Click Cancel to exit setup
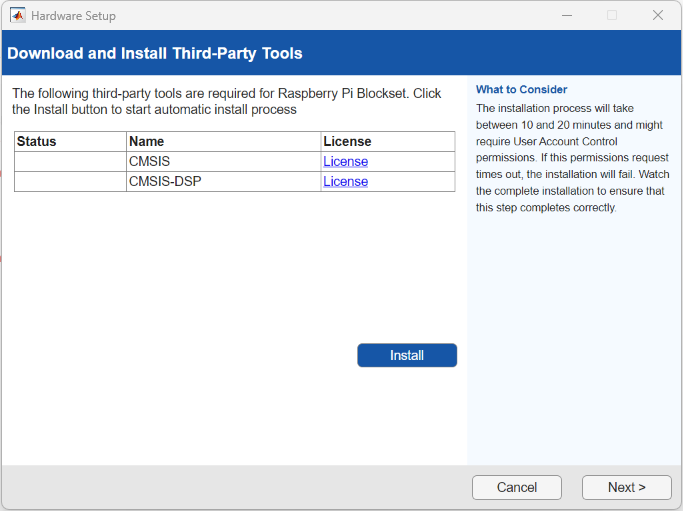This screenshot has height=511, width=683. 517,487
